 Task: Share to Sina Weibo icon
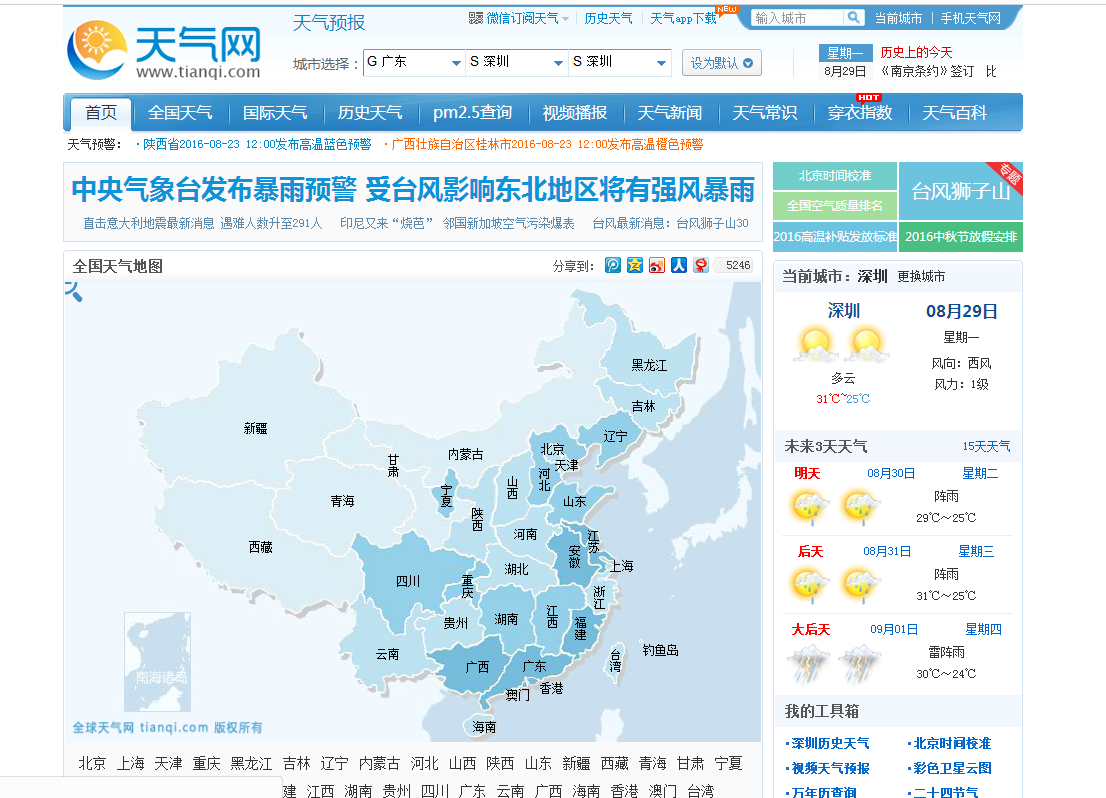[x=657, y=265]
